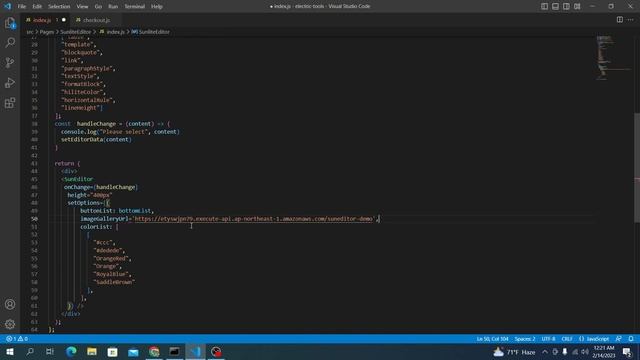Open the Selection menu

pos(59,7)
